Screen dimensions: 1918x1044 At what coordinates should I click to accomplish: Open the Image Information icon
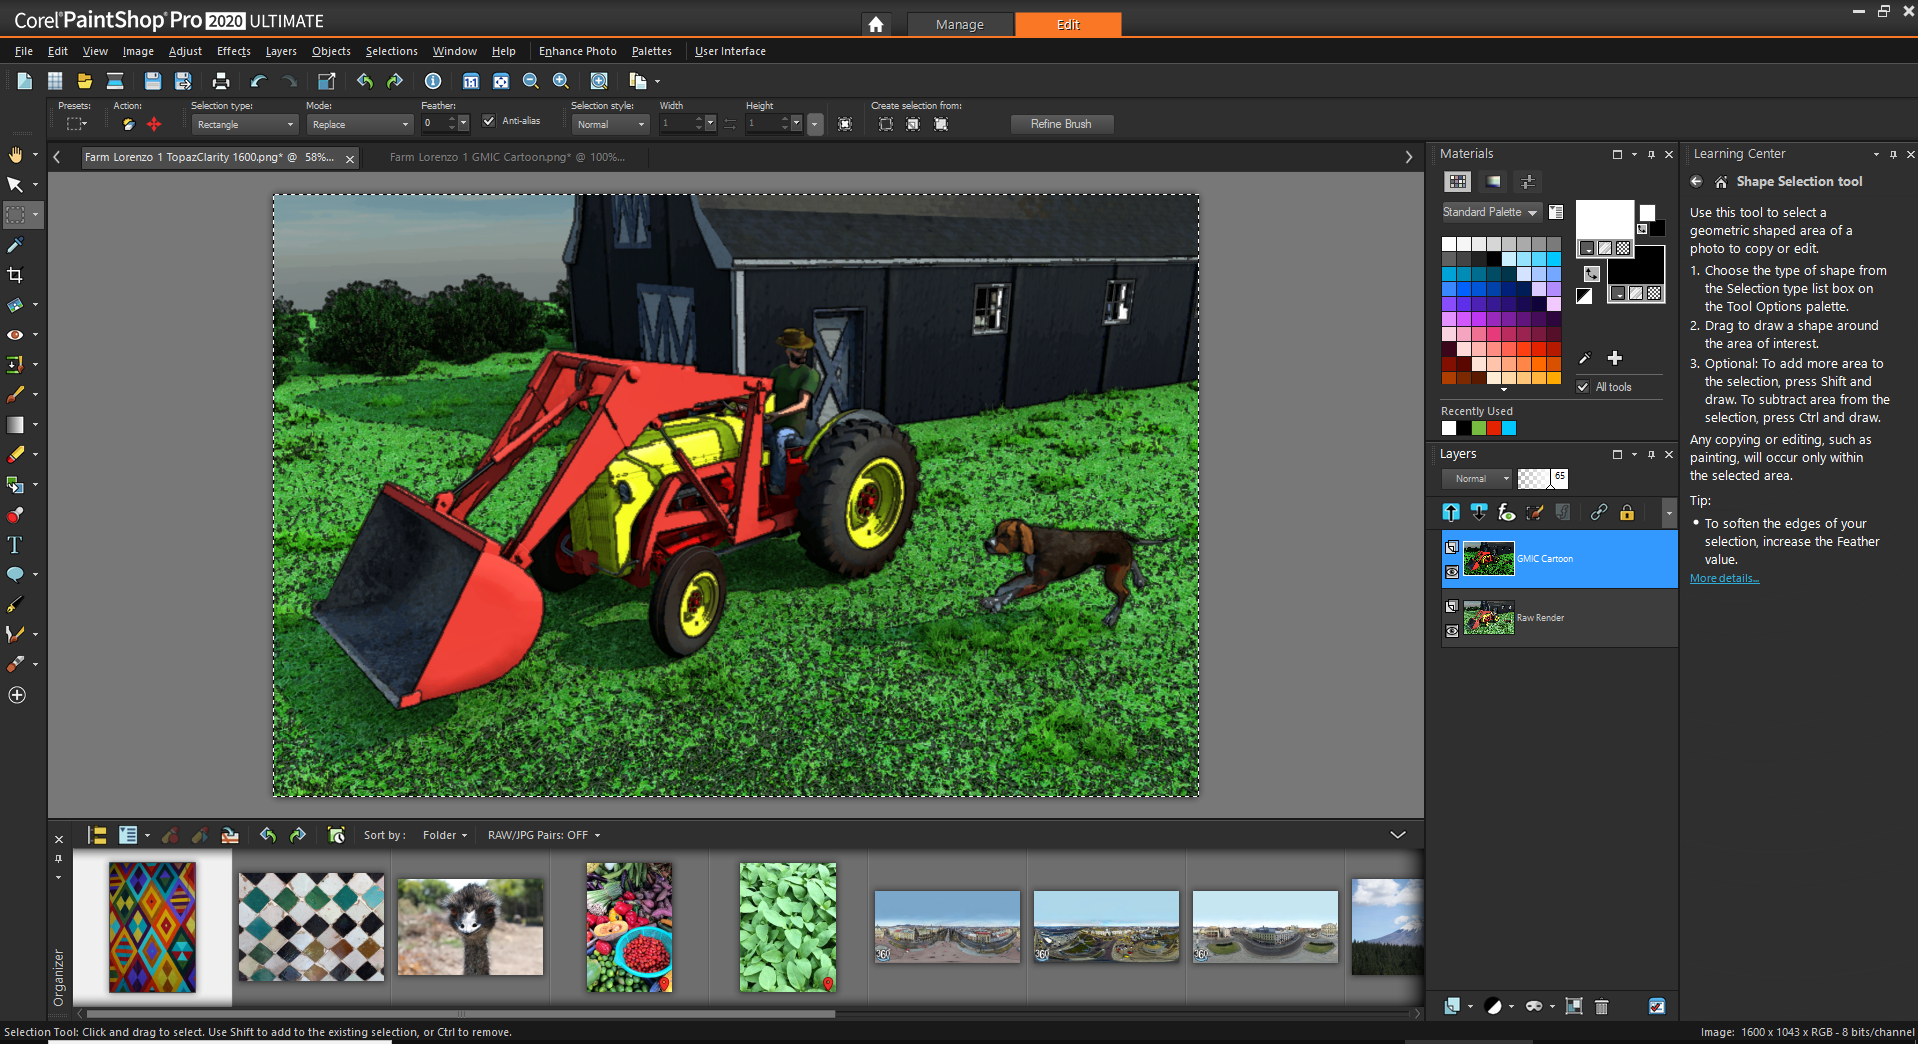433,81
